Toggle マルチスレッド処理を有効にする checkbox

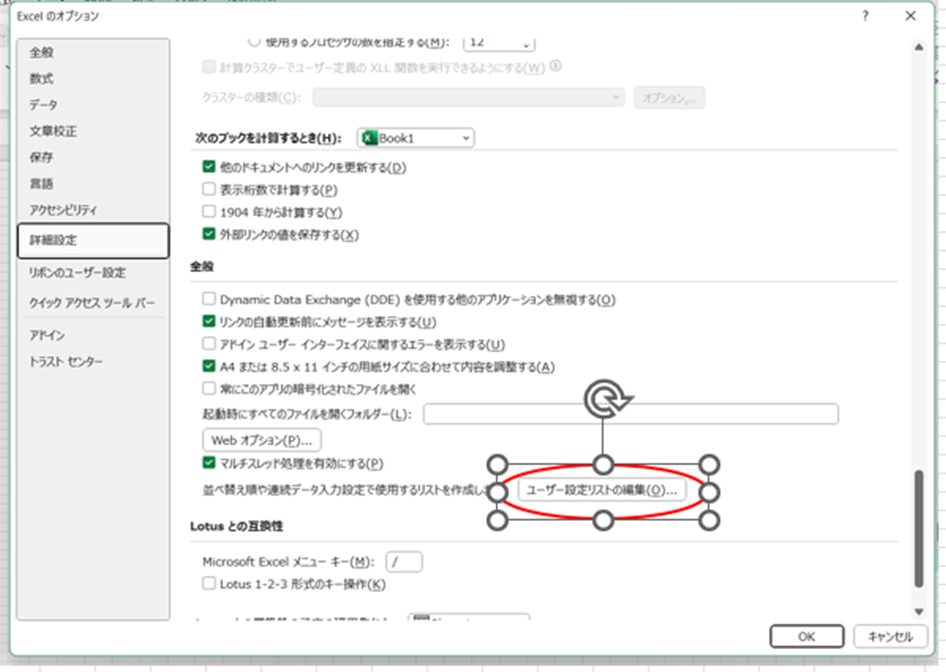[209, 463]
